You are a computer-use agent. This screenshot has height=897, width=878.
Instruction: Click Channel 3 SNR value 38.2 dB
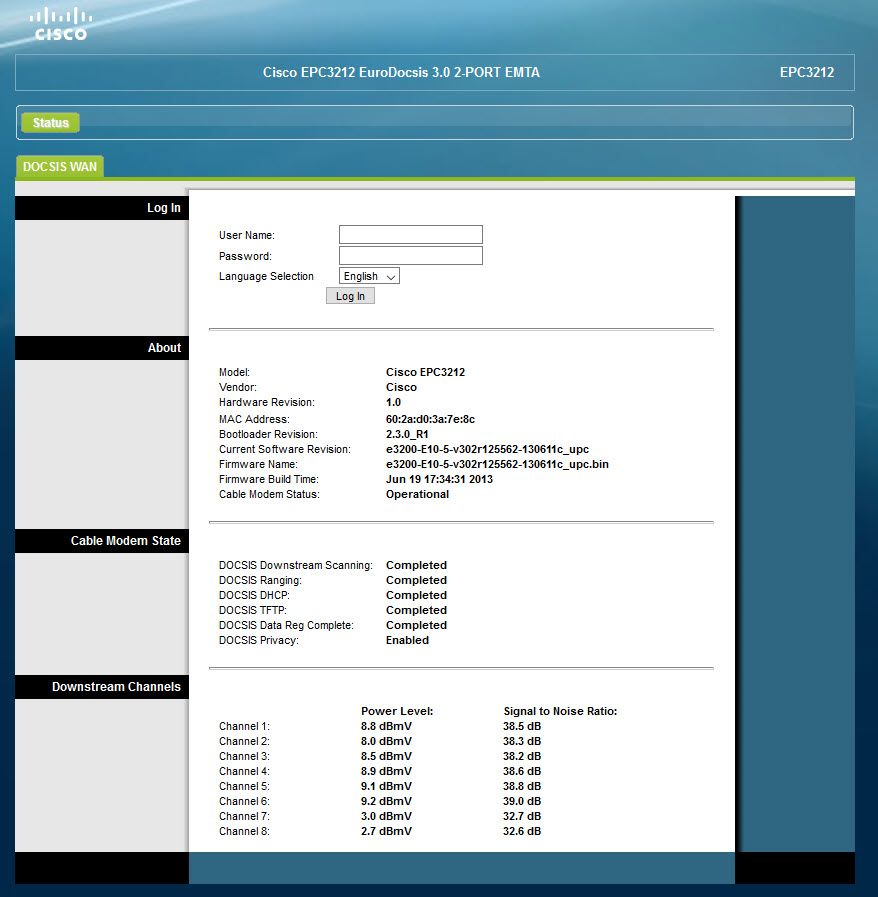[522, 756]
